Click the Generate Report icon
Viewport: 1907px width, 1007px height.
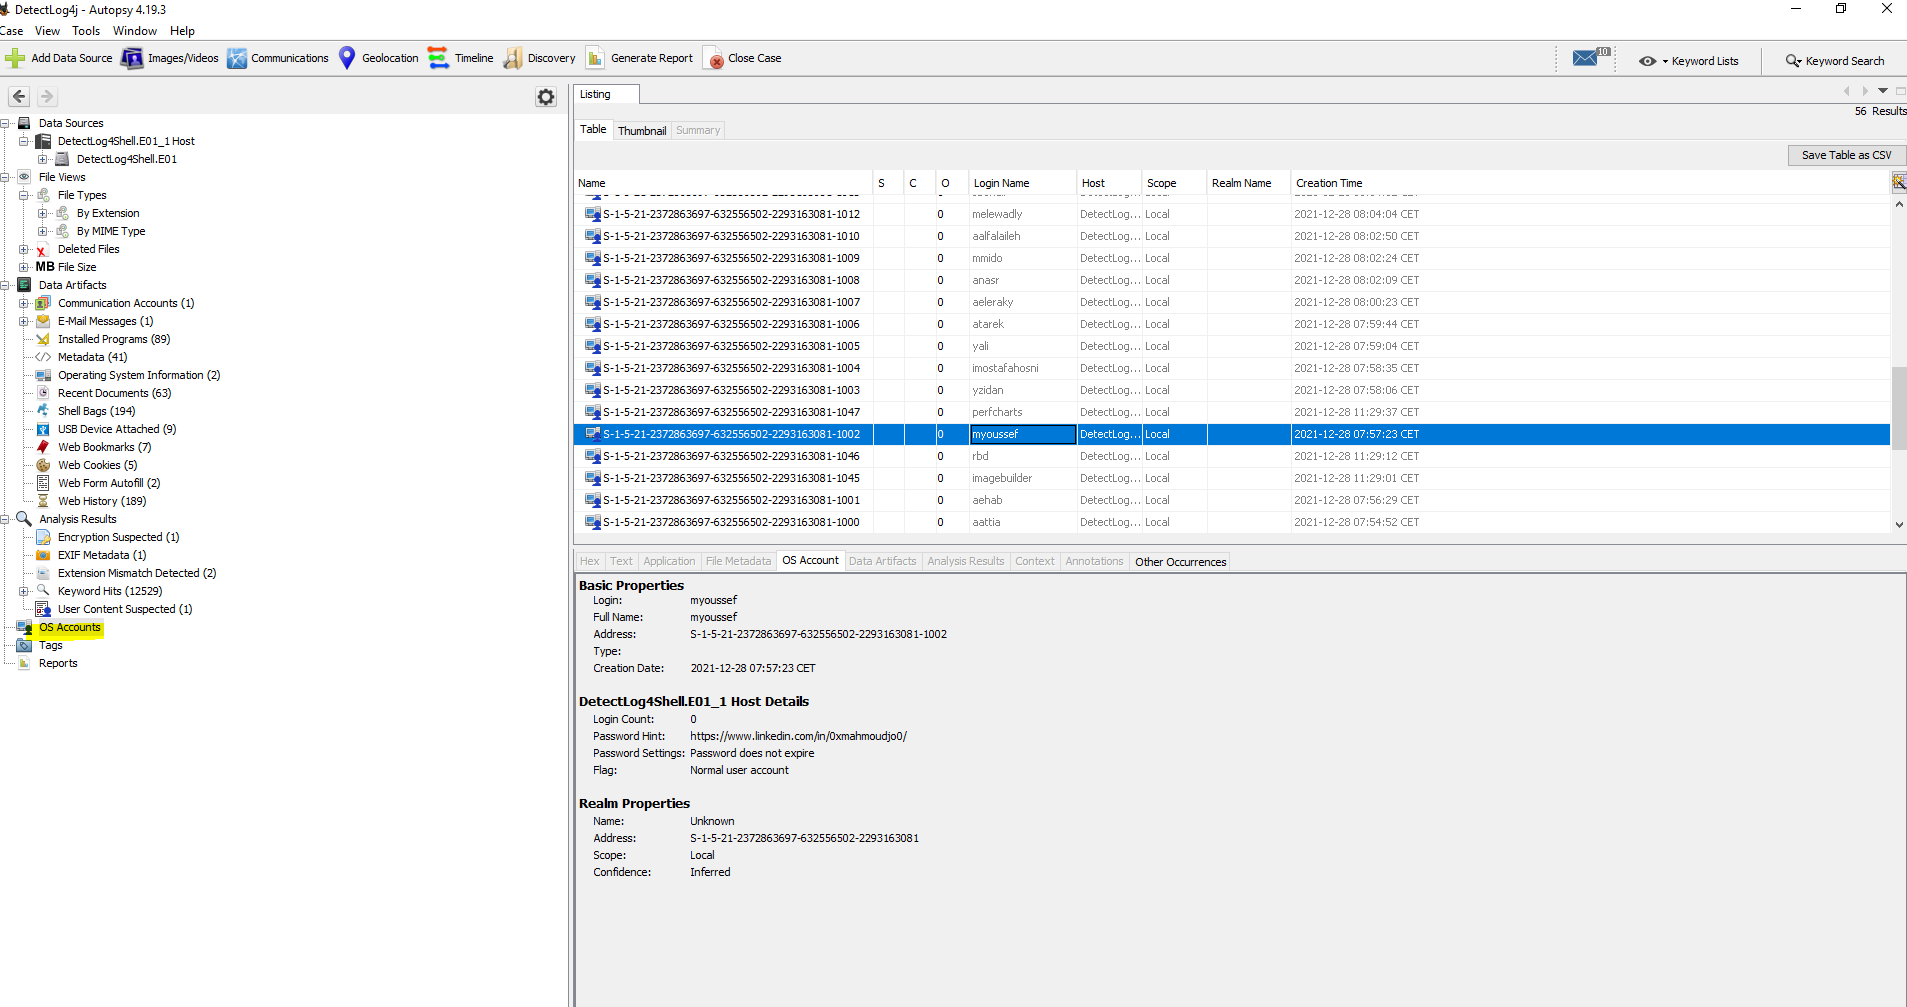coord(595,58)
